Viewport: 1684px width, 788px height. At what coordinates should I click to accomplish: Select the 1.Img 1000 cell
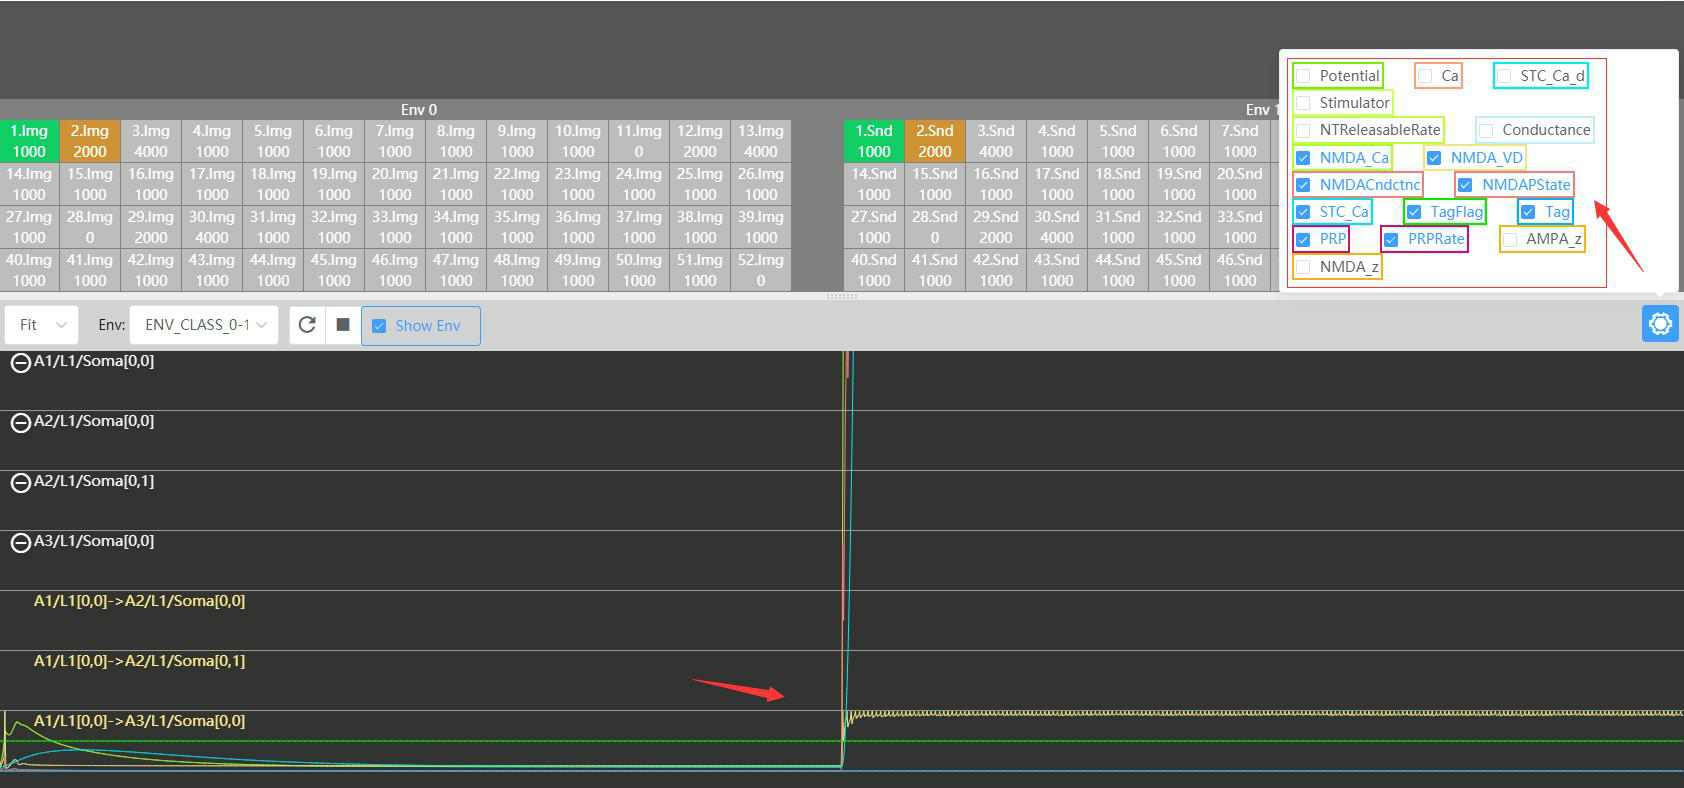coord(29,141)
